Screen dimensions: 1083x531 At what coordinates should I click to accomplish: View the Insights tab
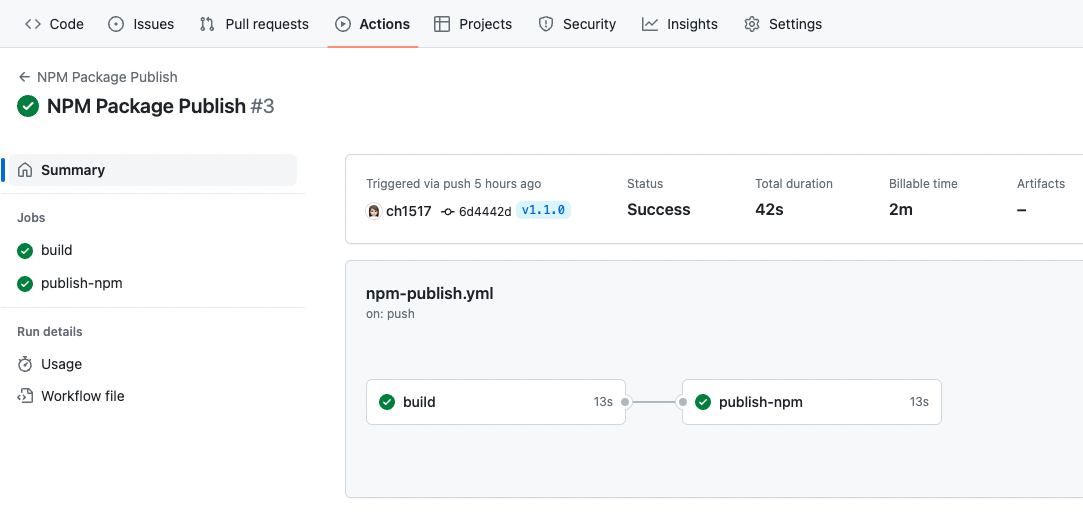tap(680, 24)
